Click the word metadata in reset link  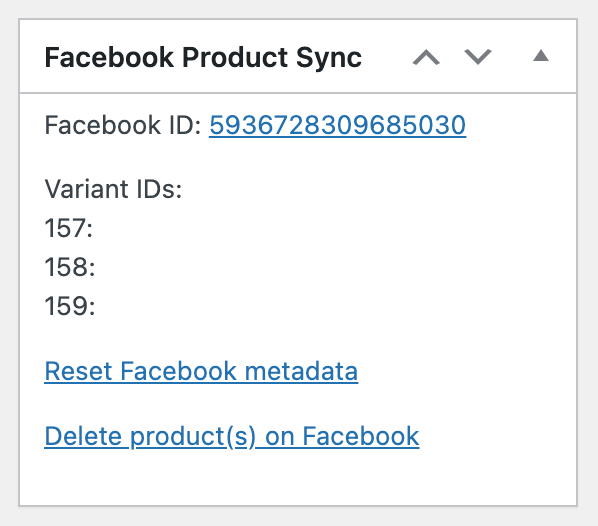(301, 371)
